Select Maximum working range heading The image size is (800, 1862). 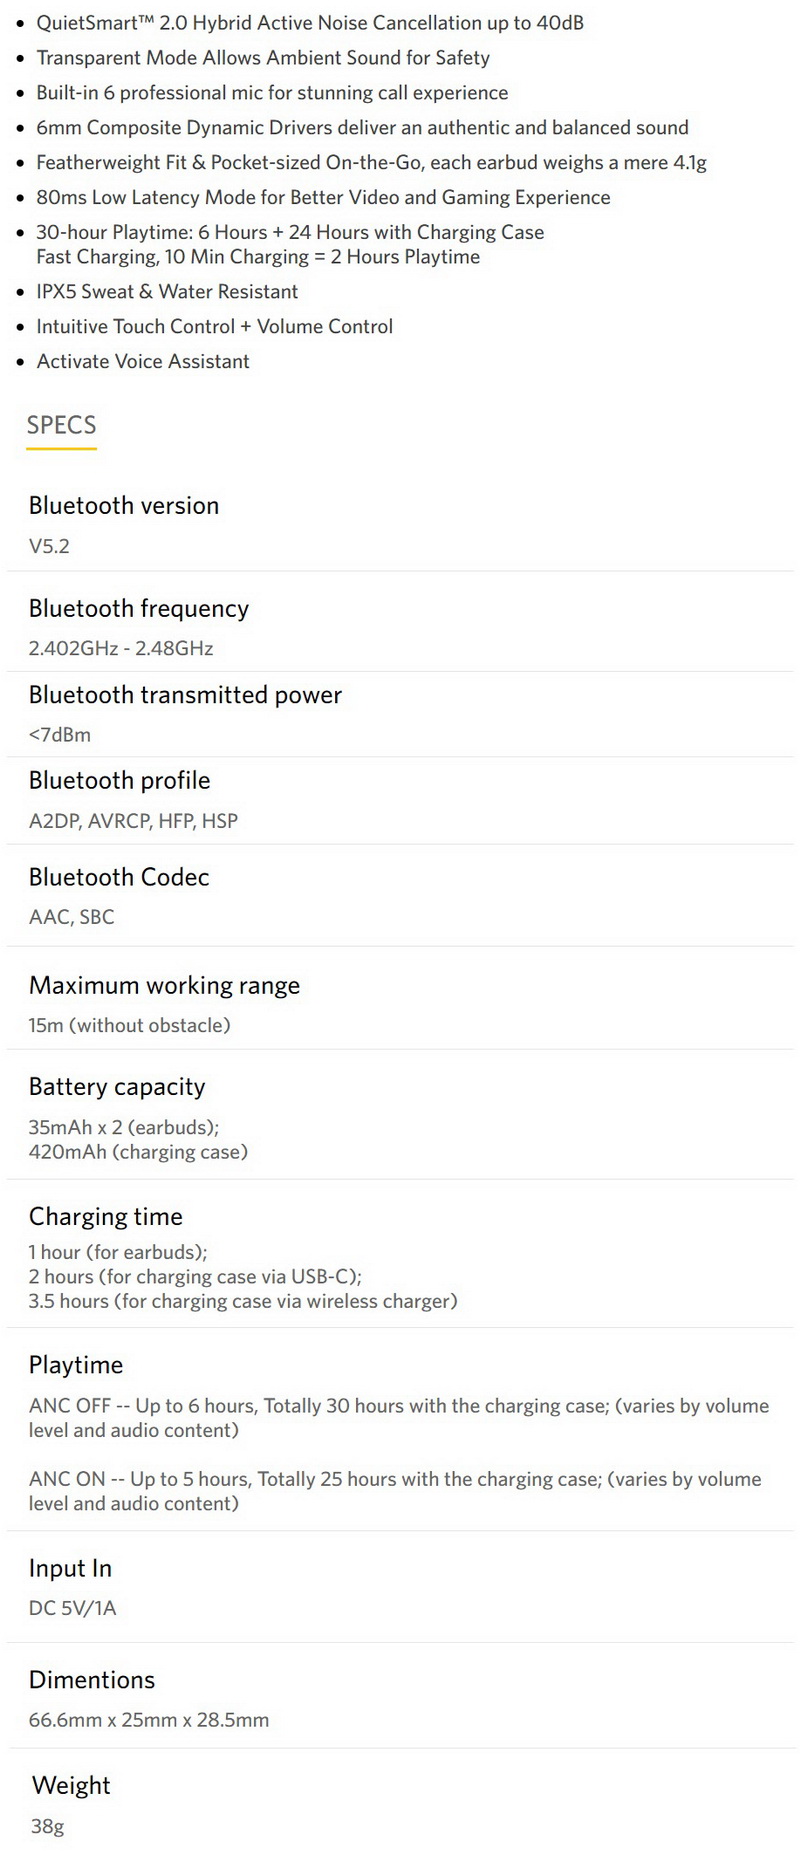point(164,986)
